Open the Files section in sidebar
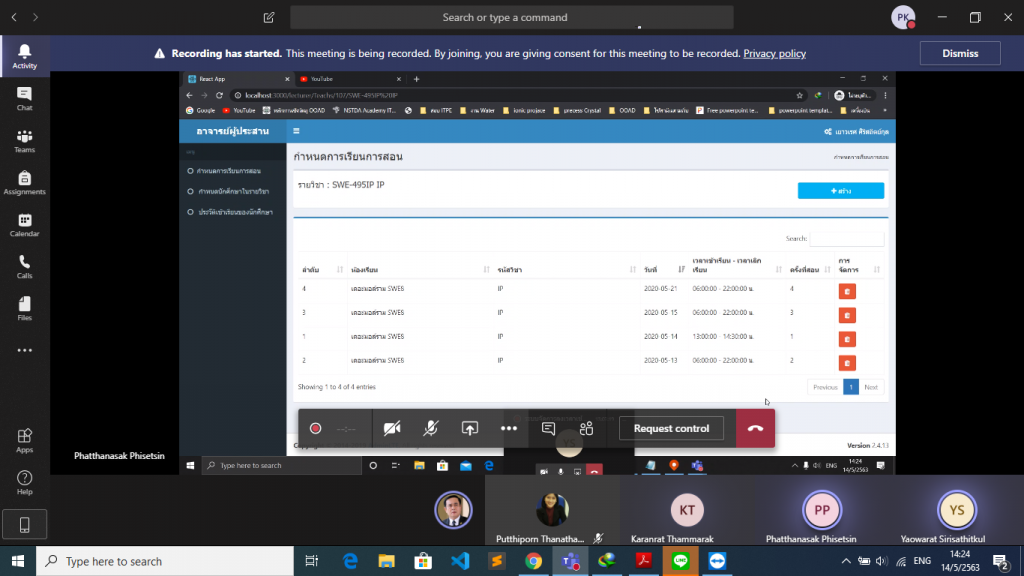 pos(24,308)
